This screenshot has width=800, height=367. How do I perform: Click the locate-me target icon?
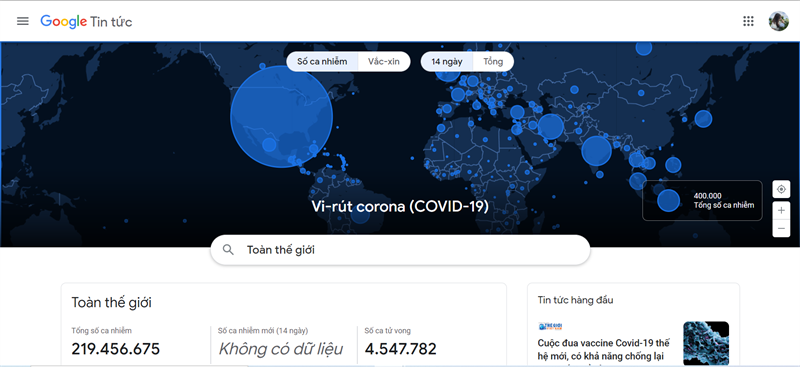(x=781, y=189)
